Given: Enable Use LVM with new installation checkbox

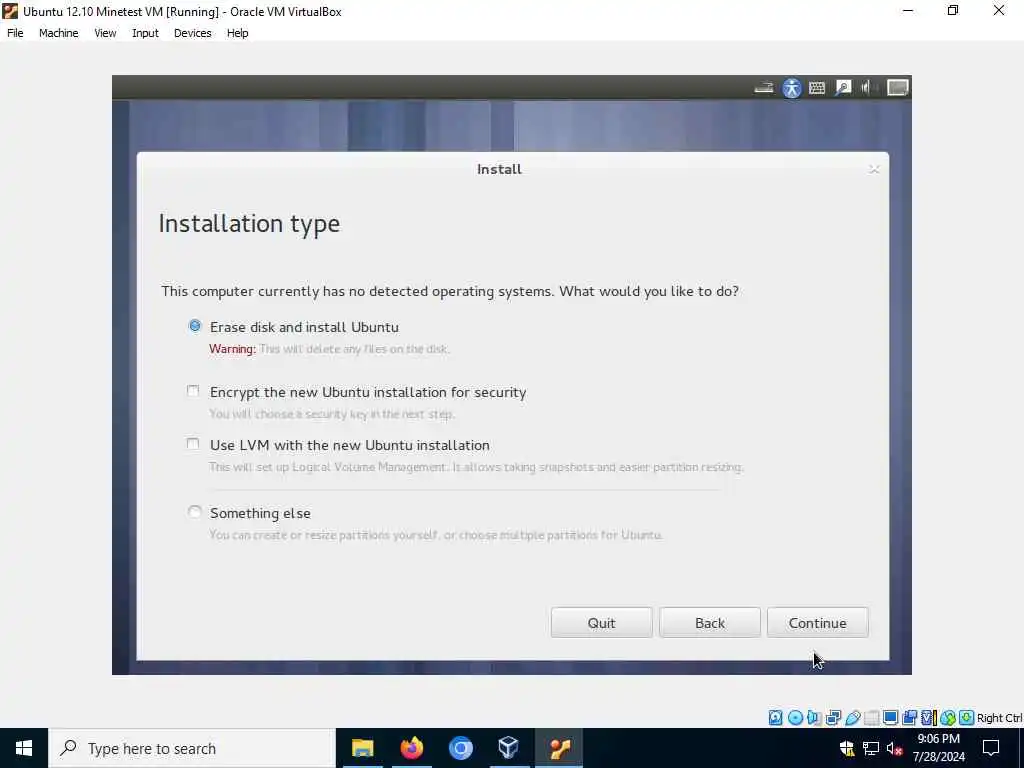Looking at the screenshot, I should coord(193,444).
